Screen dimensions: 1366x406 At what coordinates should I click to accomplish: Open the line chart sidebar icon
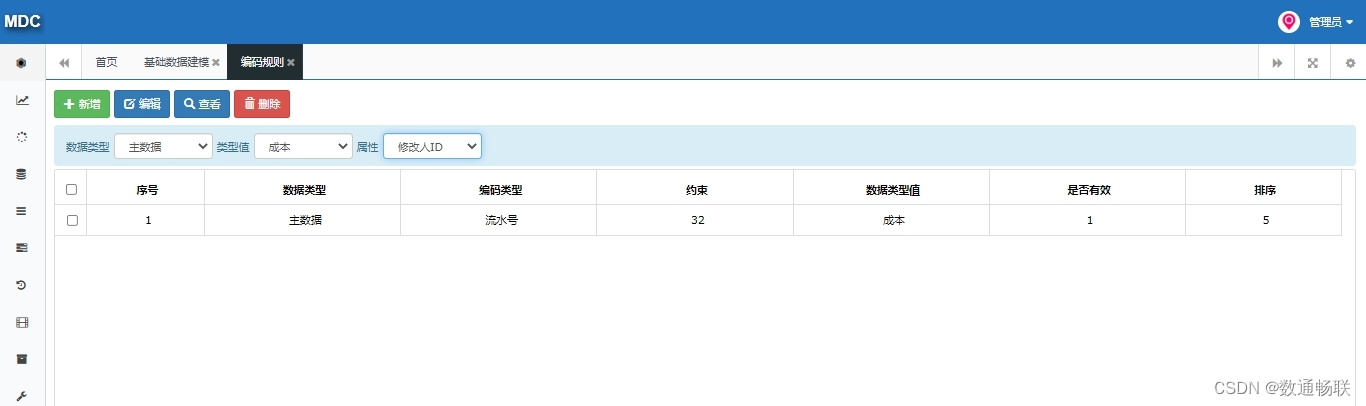click(x=22, y=100)
